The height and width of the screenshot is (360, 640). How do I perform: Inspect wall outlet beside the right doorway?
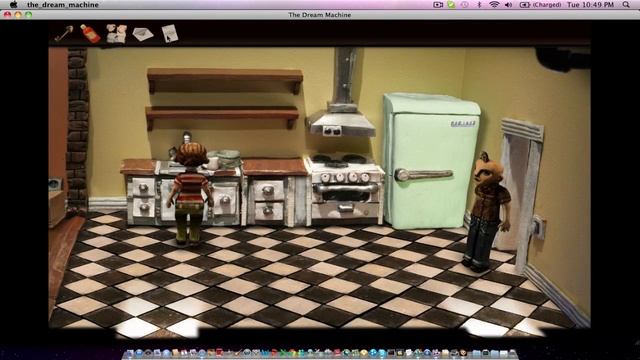tap(538, 227)
